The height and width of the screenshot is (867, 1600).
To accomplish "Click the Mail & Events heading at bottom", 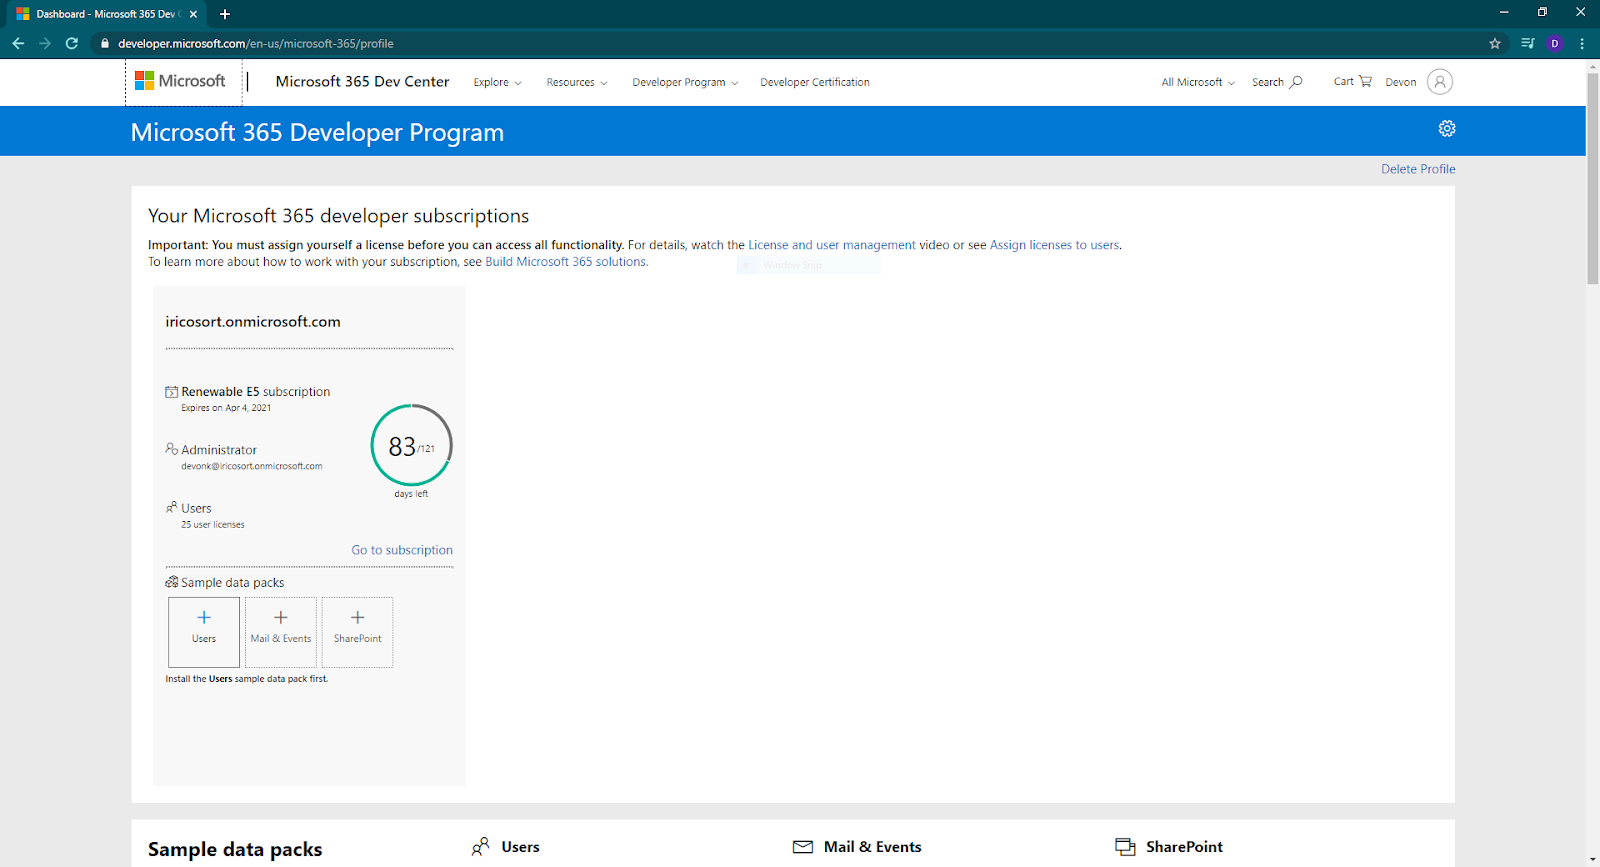I will [873, 847].
